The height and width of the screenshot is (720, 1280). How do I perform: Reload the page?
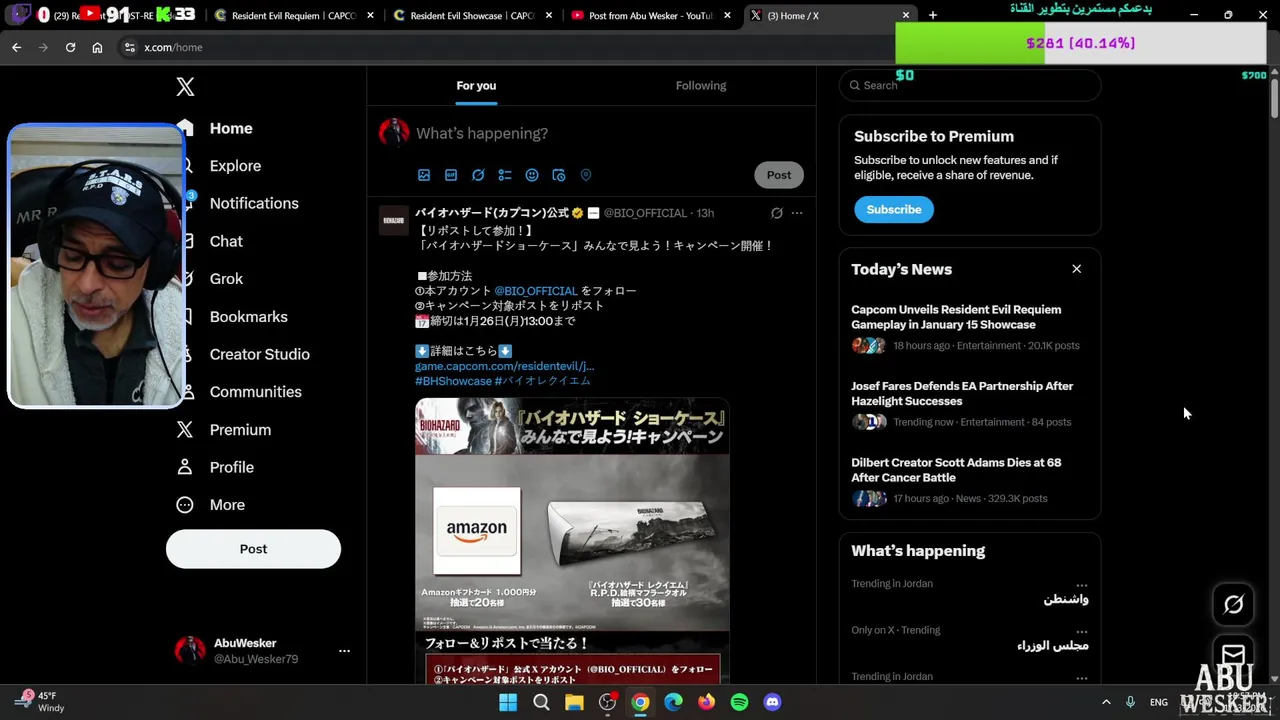click(x=70, y=47)
